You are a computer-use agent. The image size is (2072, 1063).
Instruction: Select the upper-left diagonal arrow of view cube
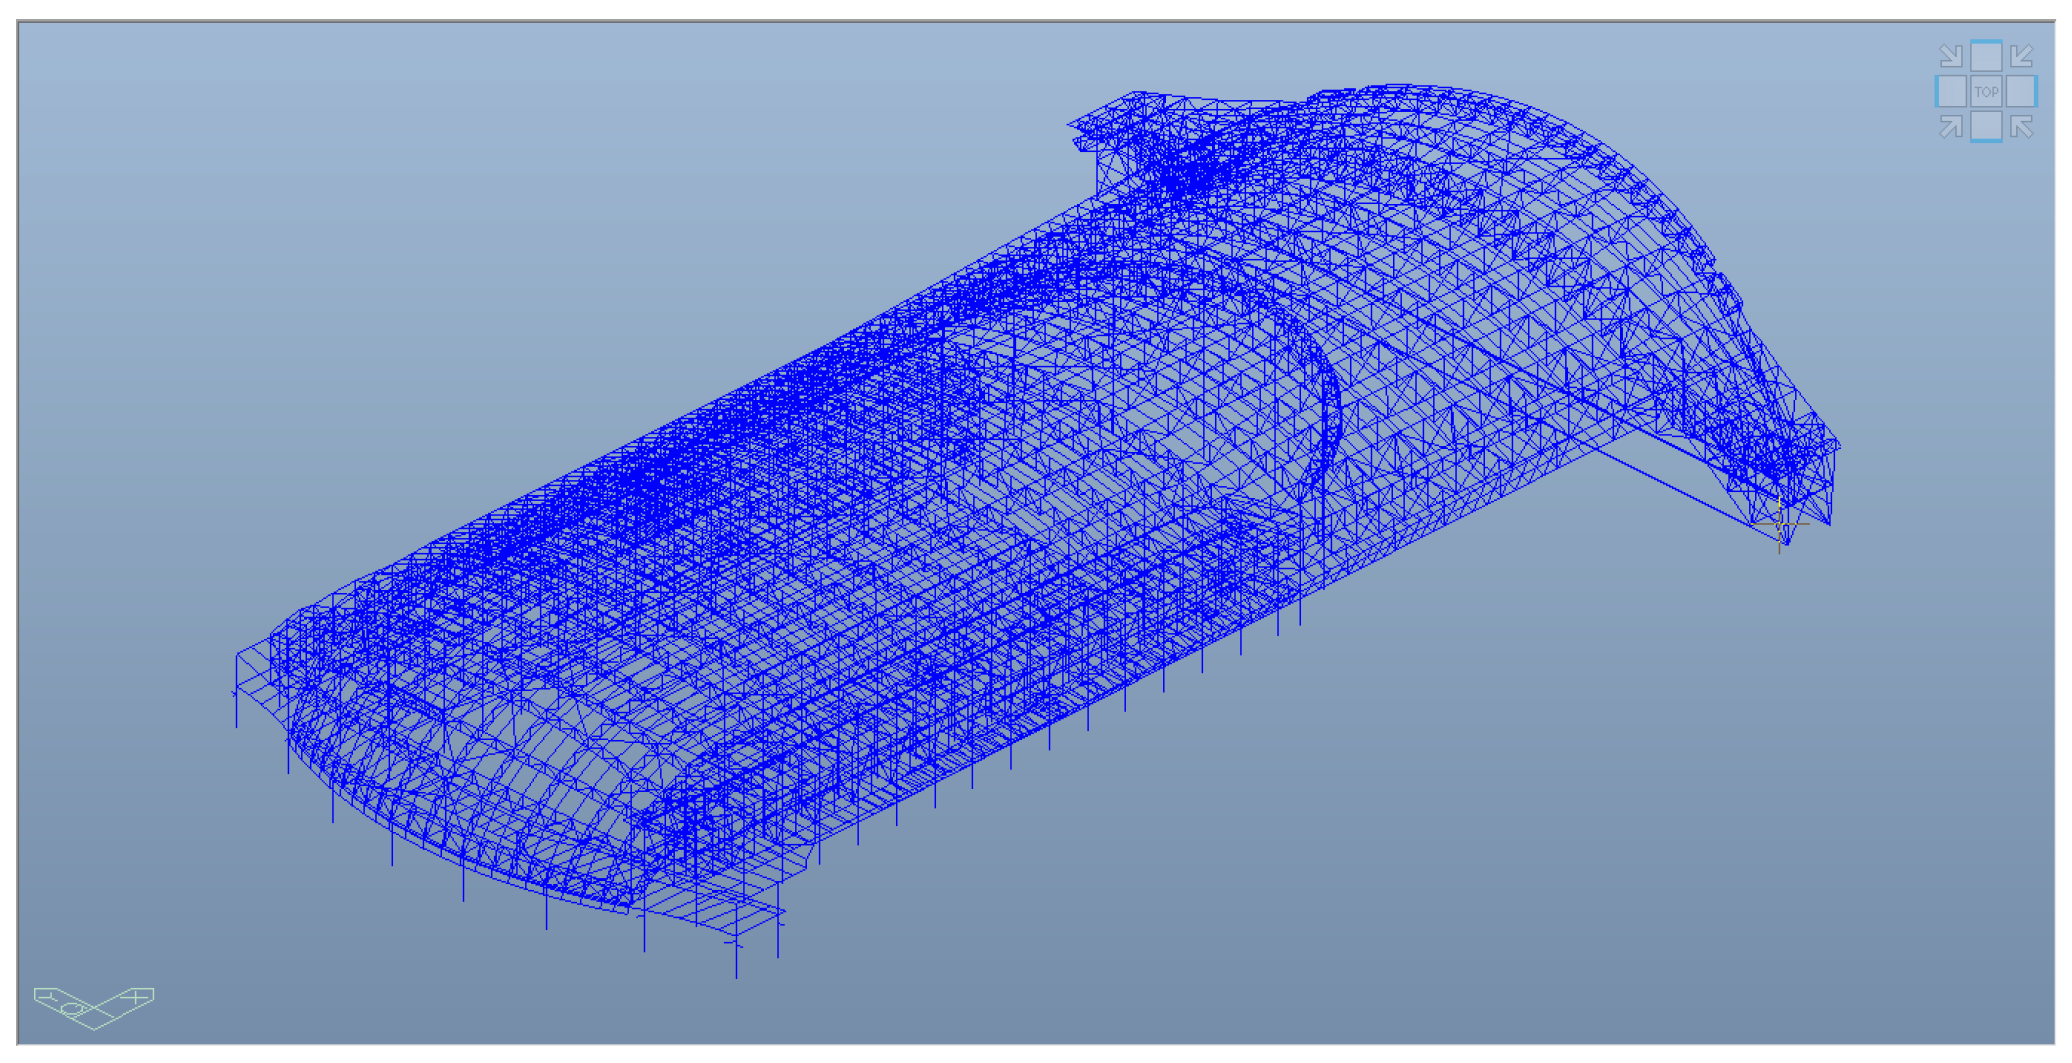pos(1951,56)
